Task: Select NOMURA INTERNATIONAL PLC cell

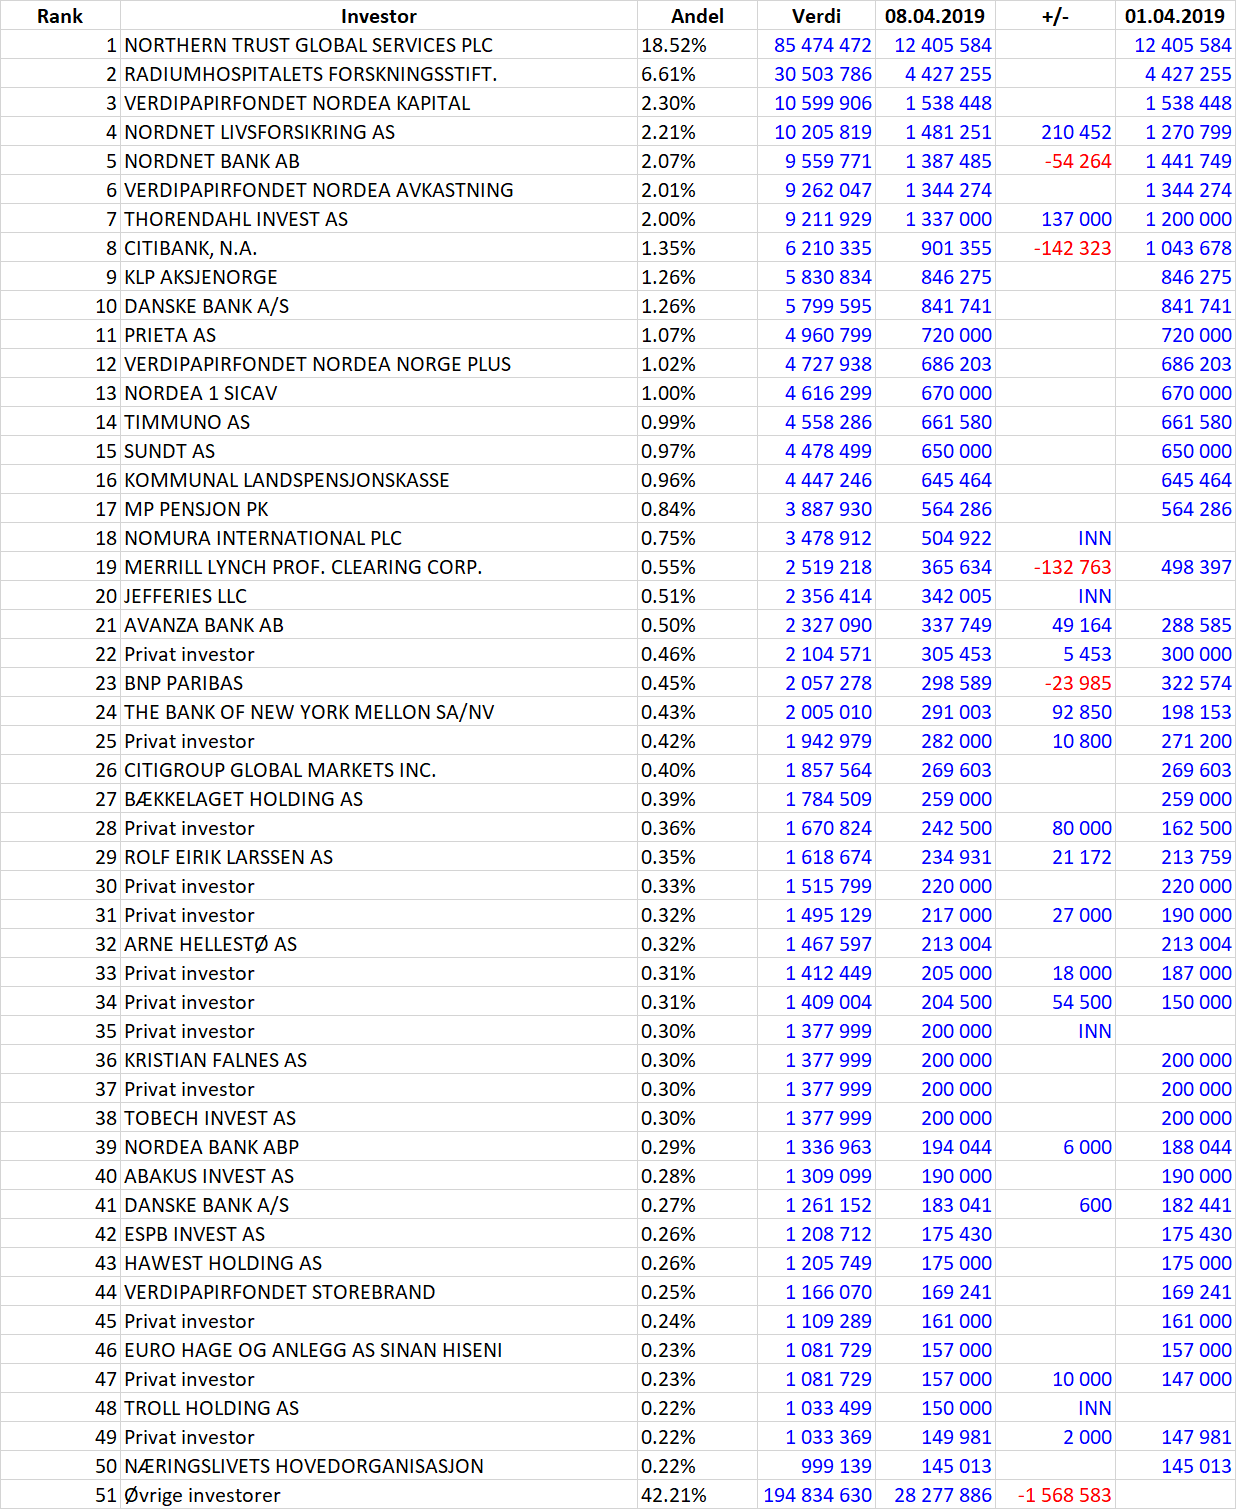Action: (x=378, y=538)
